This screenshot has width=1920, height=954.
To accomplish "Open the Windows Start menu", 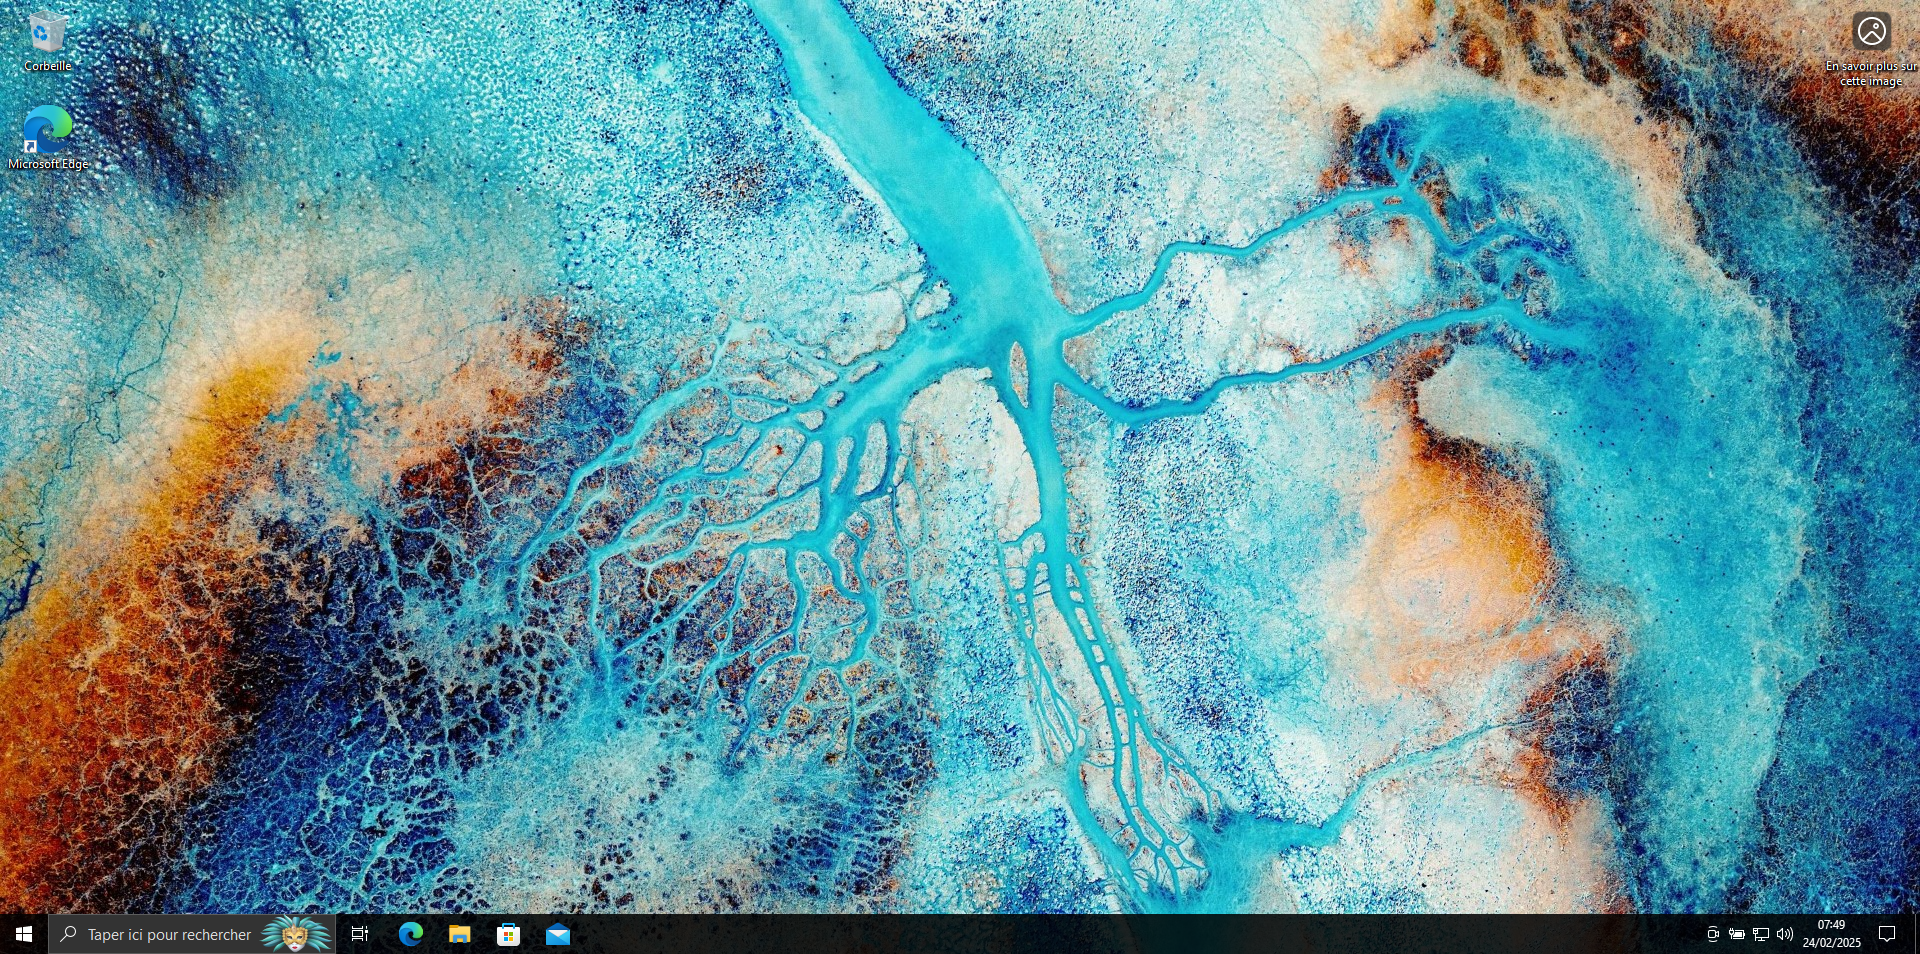I will pyautogui.click(x=24, y=934).
